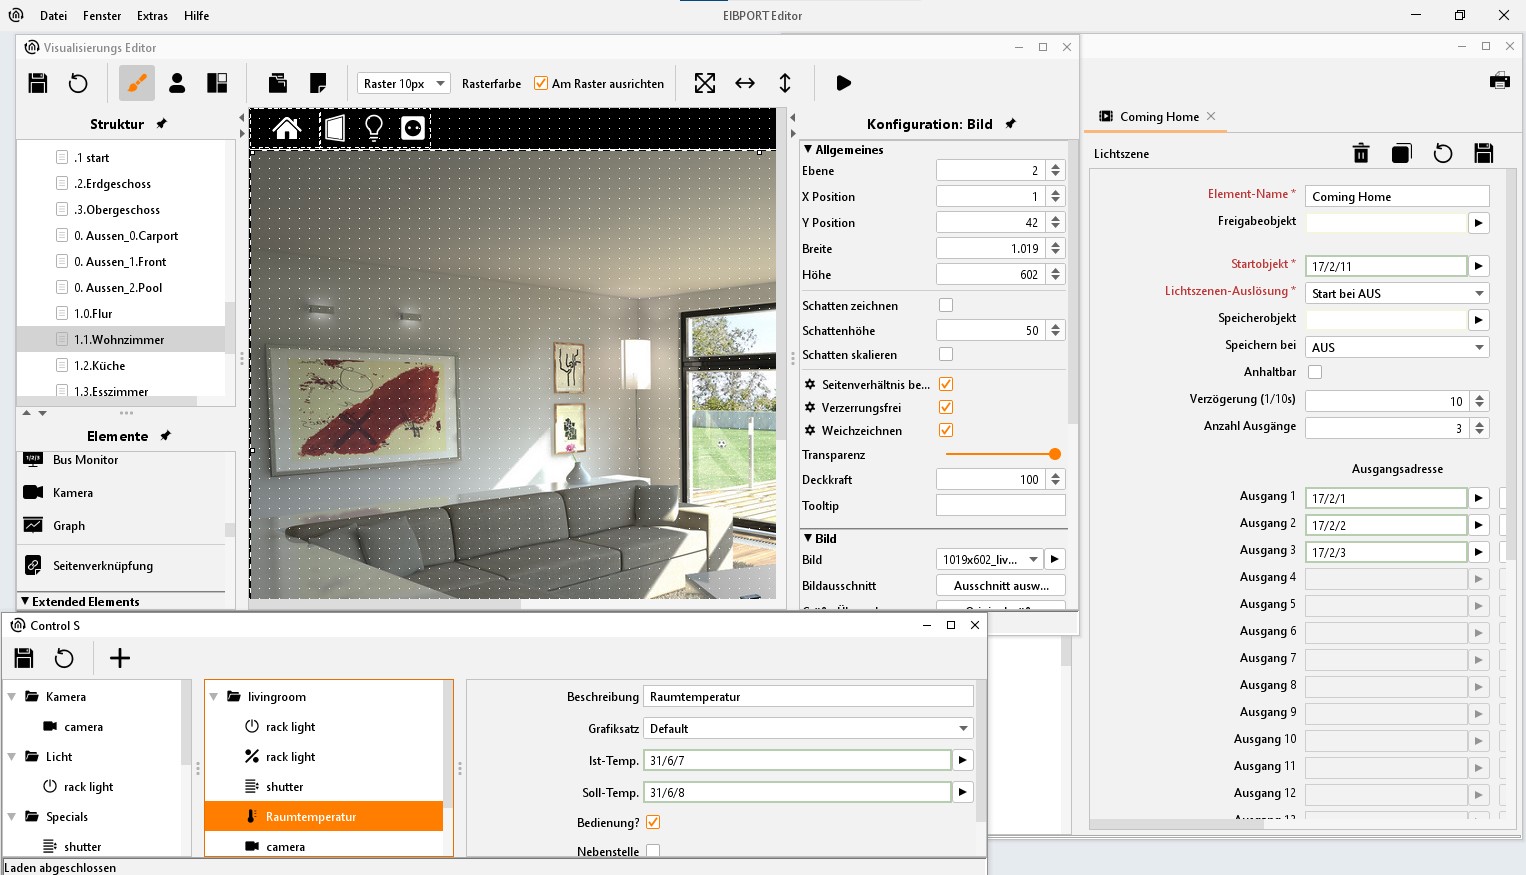
Task: Click the light bulb icon on canvas
Action: (374, 128)
